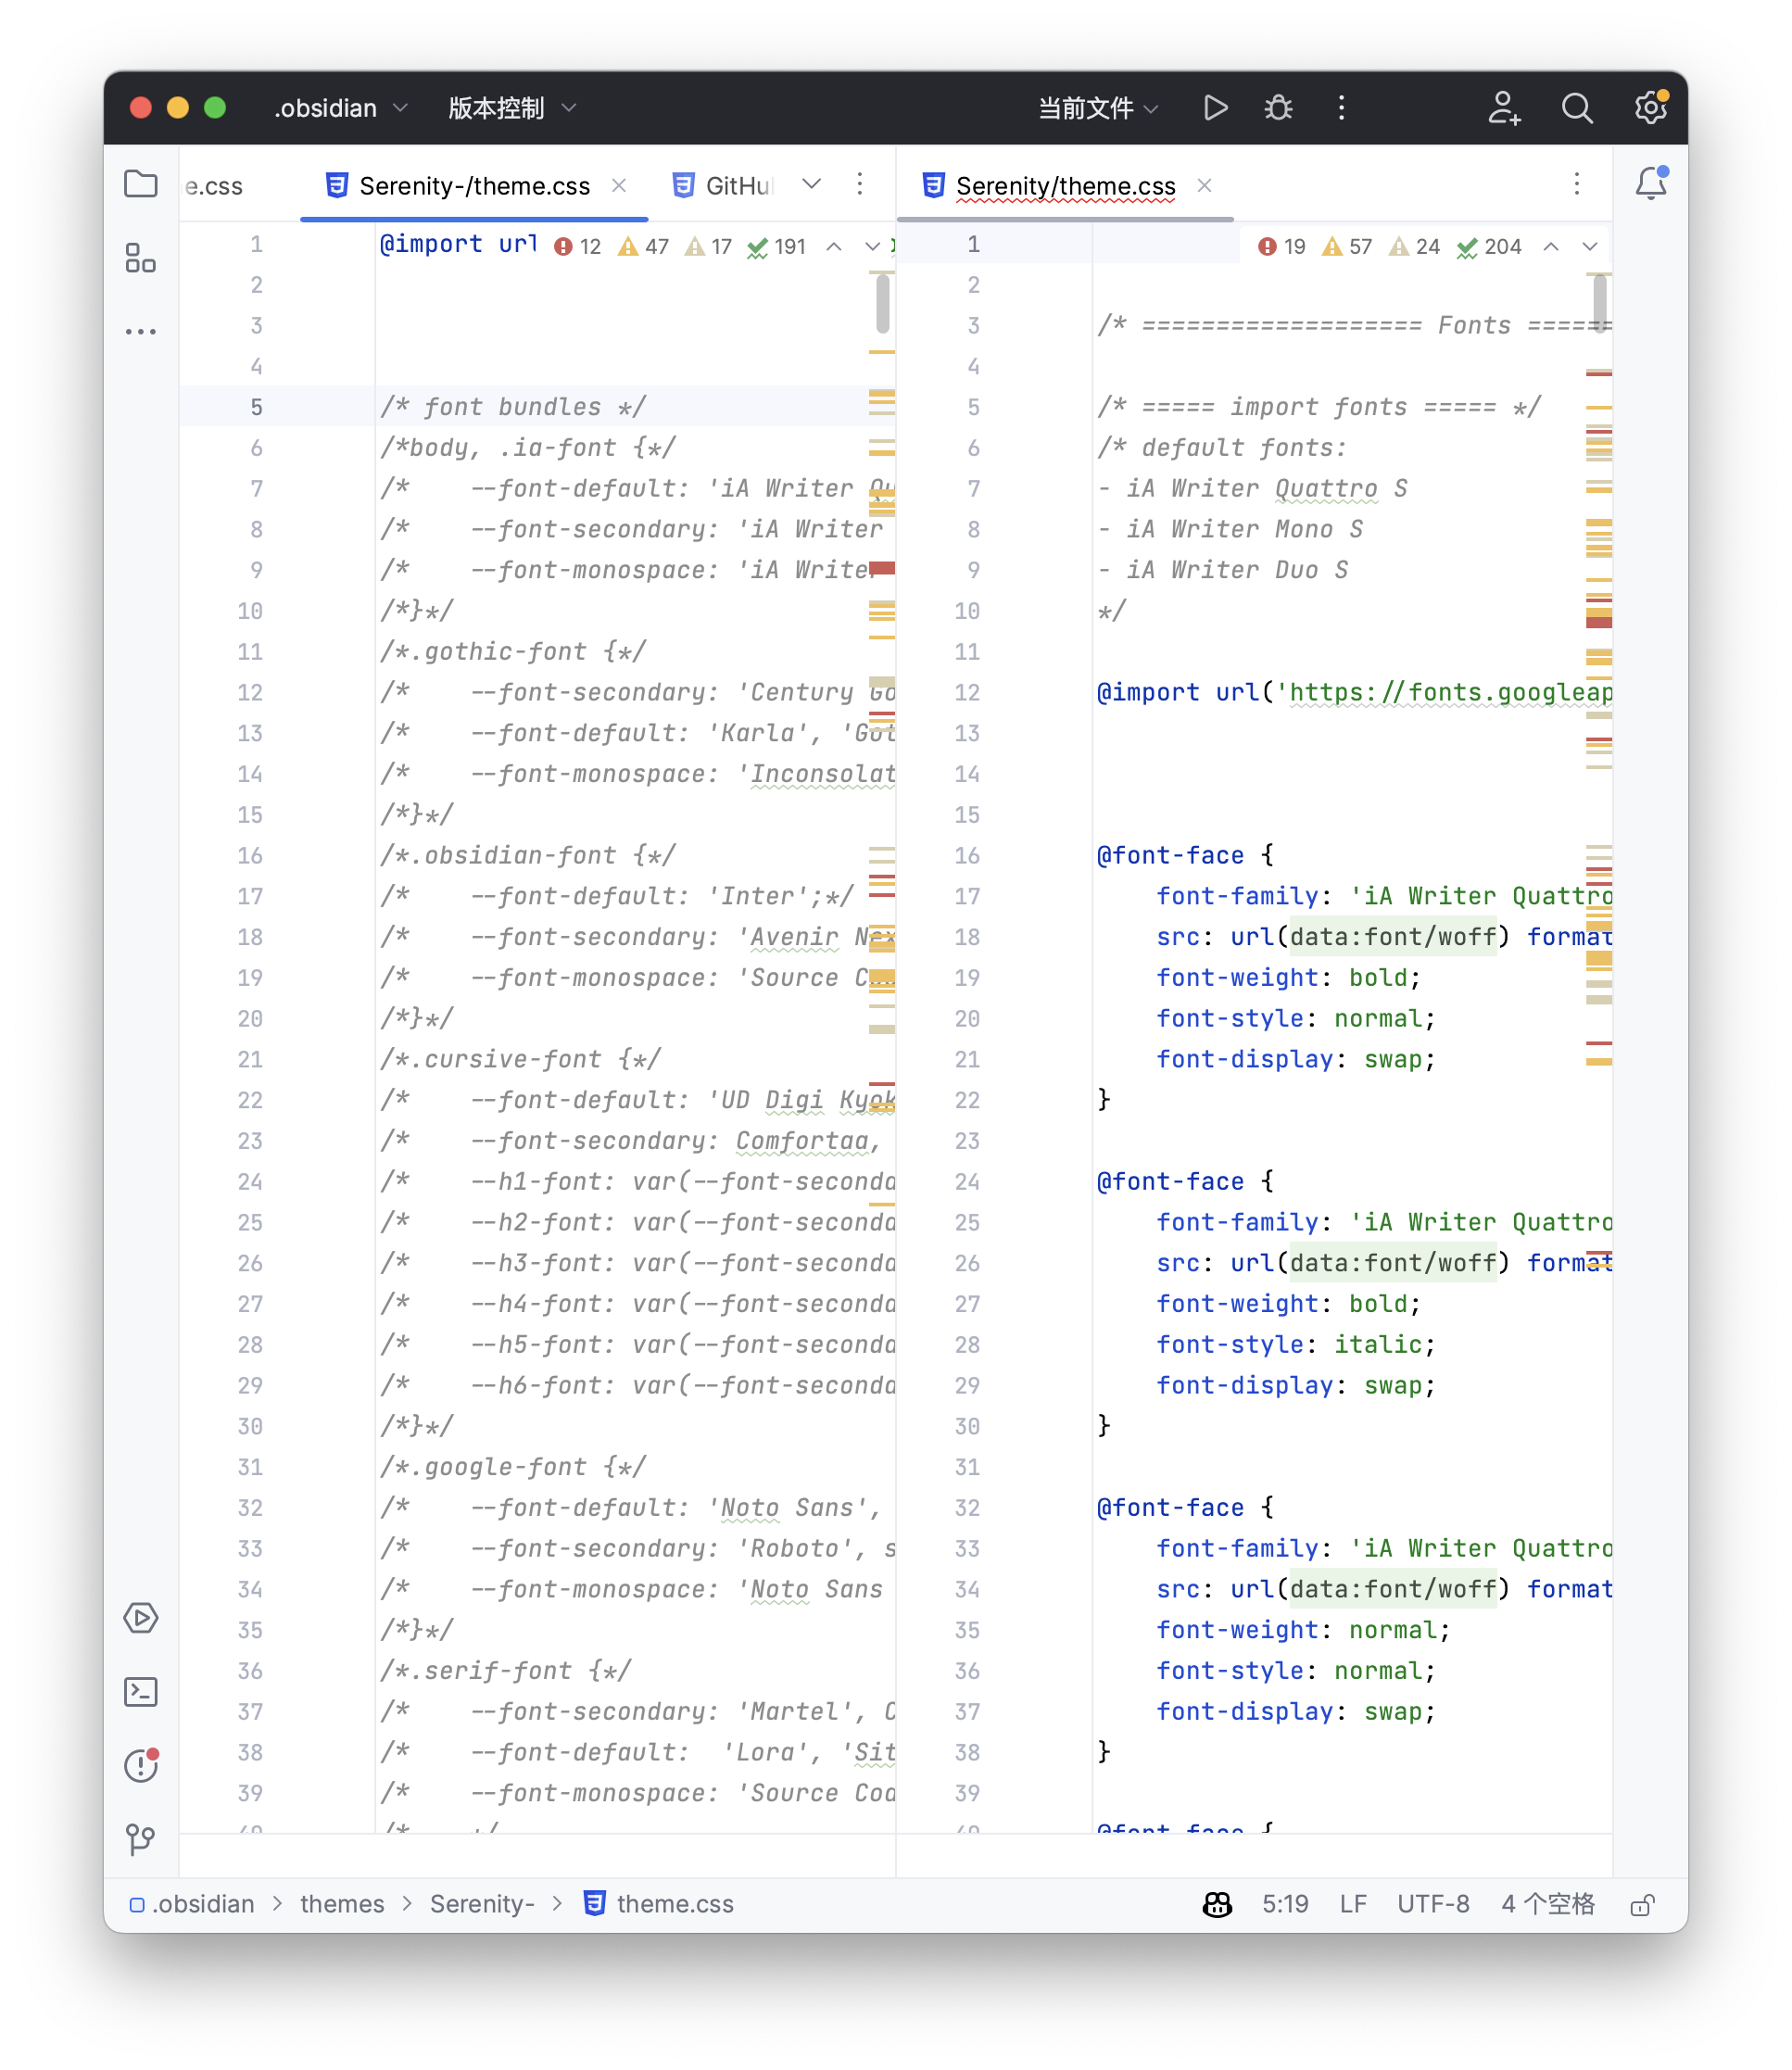
Task: Open the Copilot status icon
Action: click(x=1217, y=1905)
